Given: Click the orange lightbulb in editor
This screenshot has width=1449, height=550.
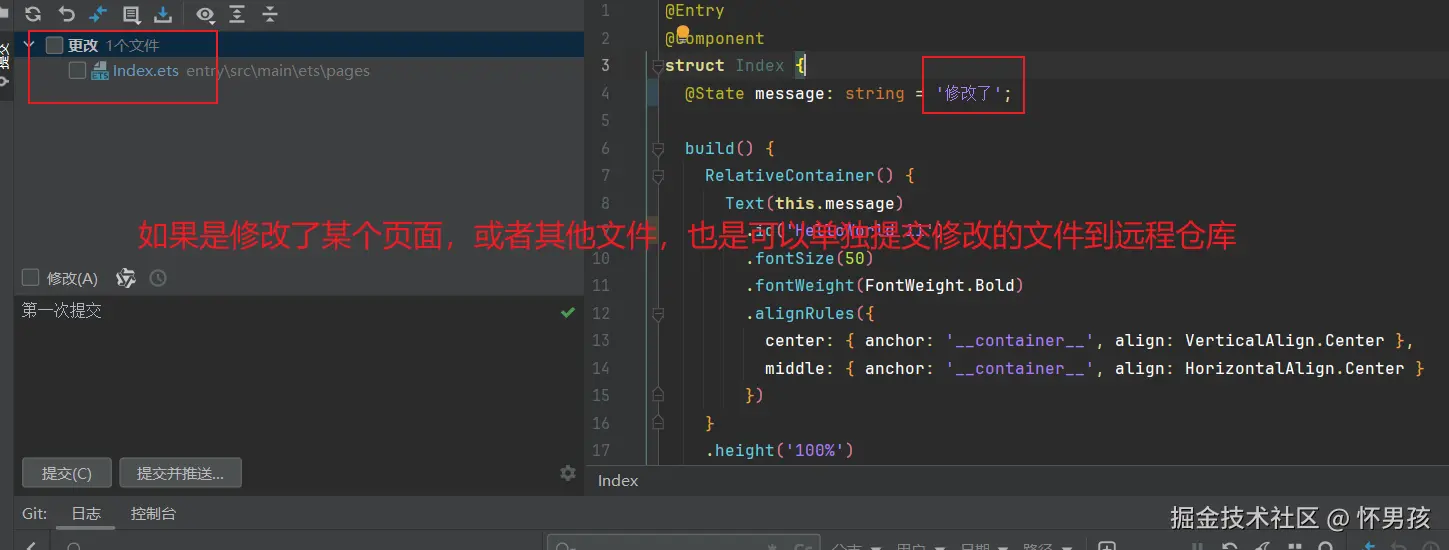Looking at the screenshot, I should [x=683, y=32].
